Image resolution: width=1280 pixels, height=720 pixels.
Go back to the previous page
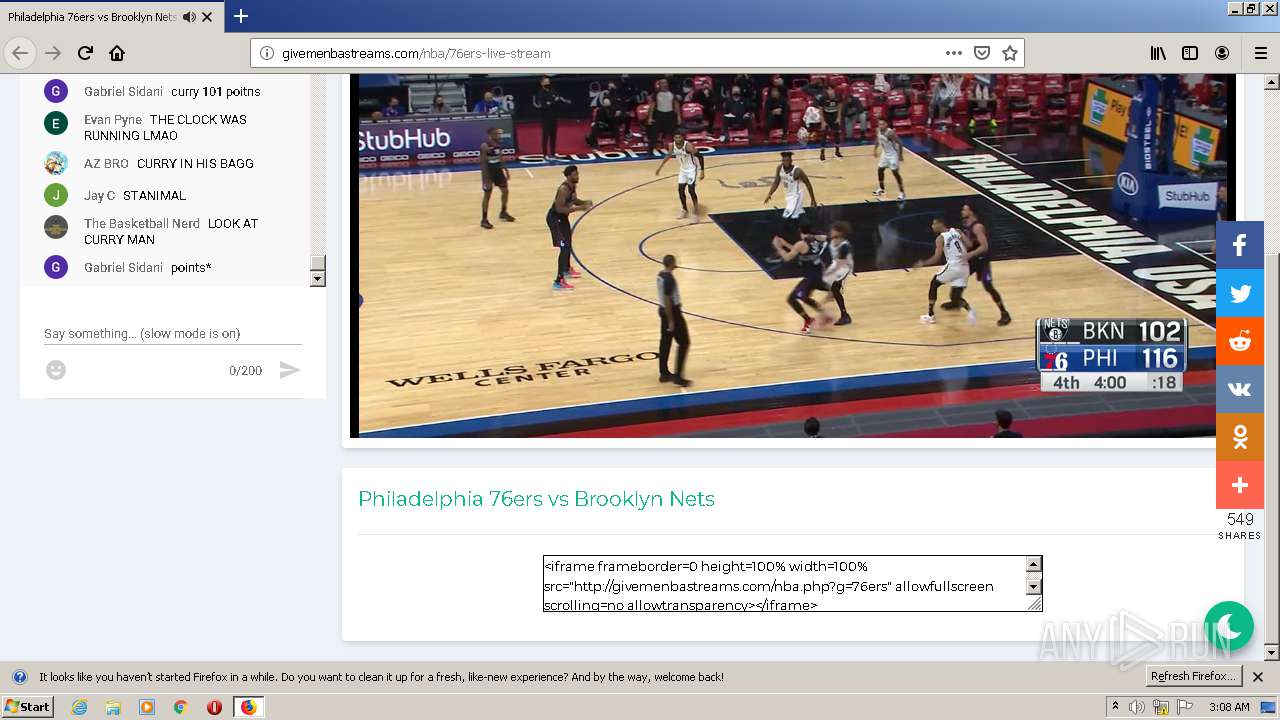click(20, 53)
